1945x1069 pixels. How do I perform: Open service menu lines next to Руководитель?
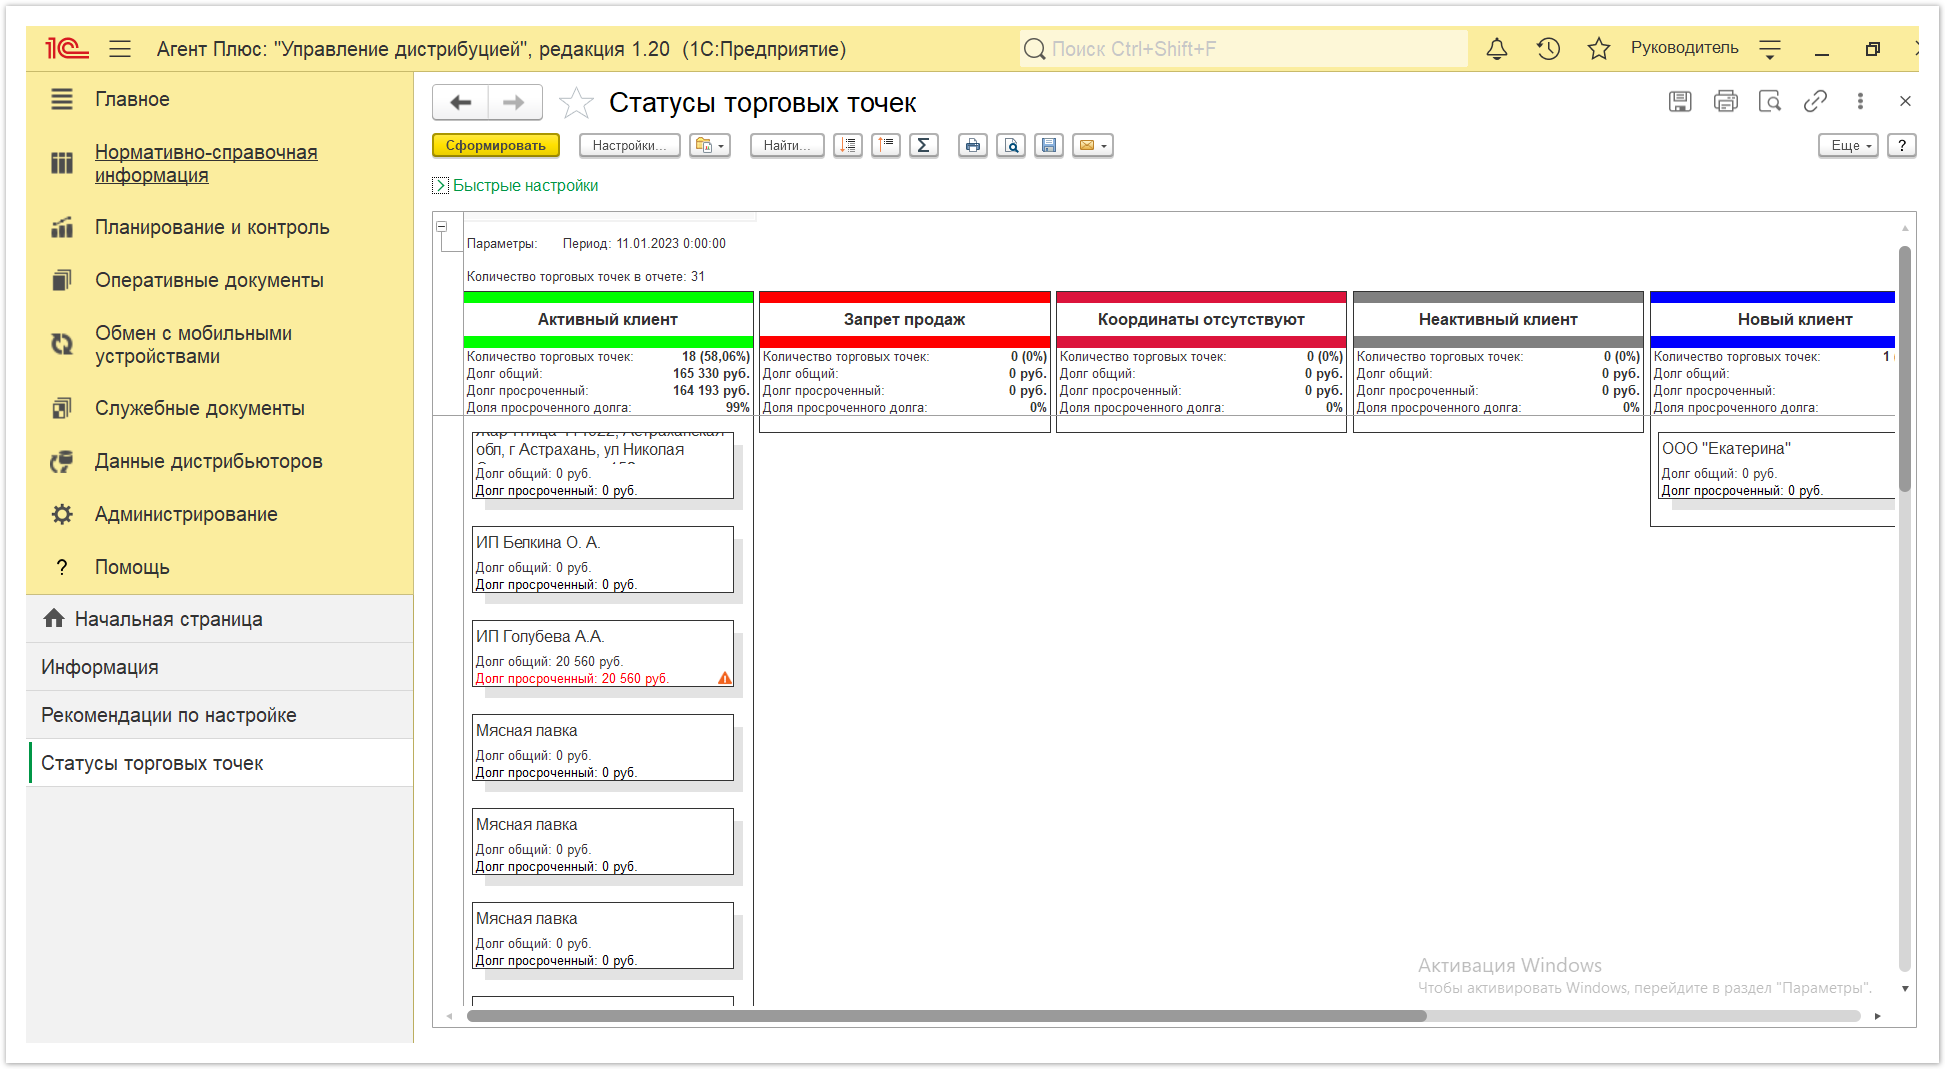(1770, 48)
